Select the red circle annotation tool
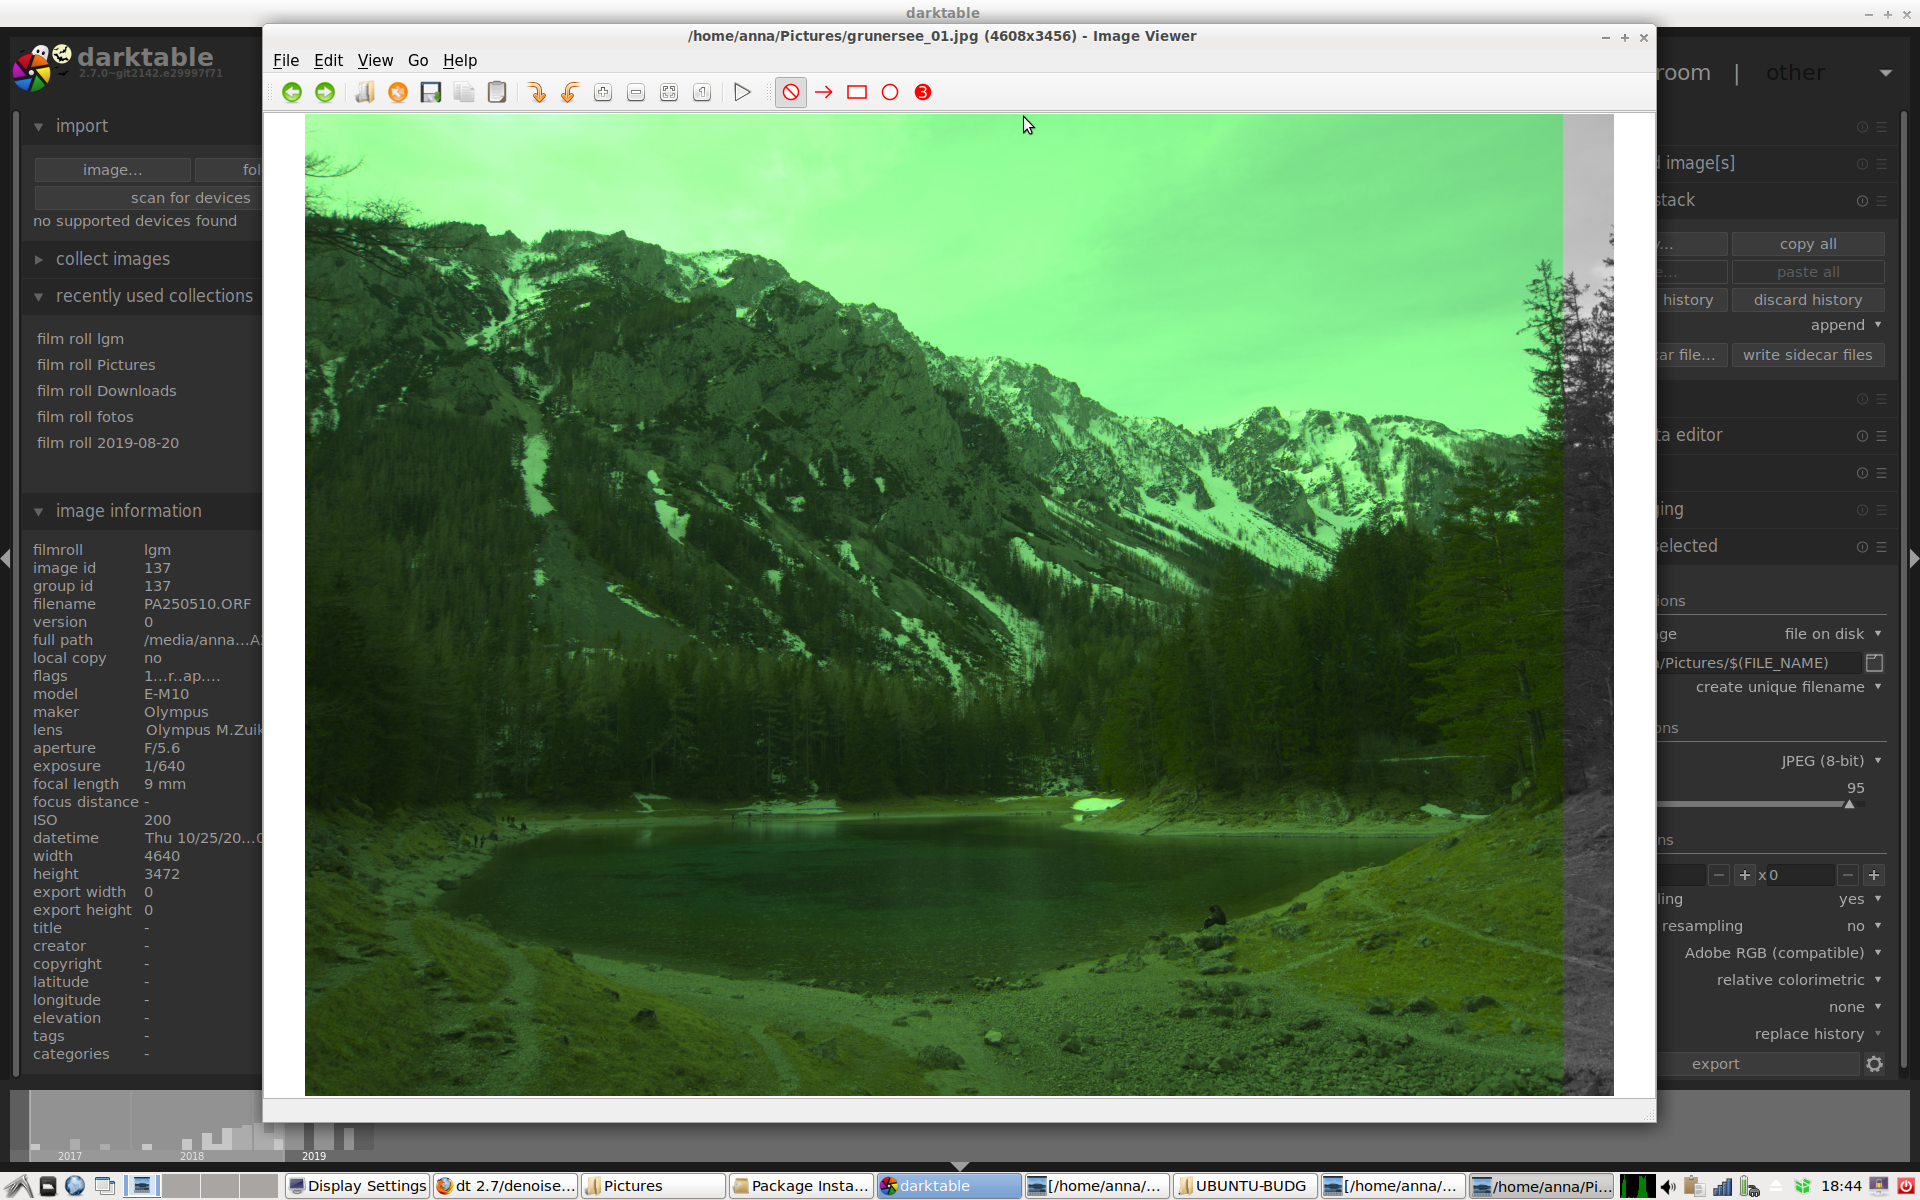 pos(890,92)
